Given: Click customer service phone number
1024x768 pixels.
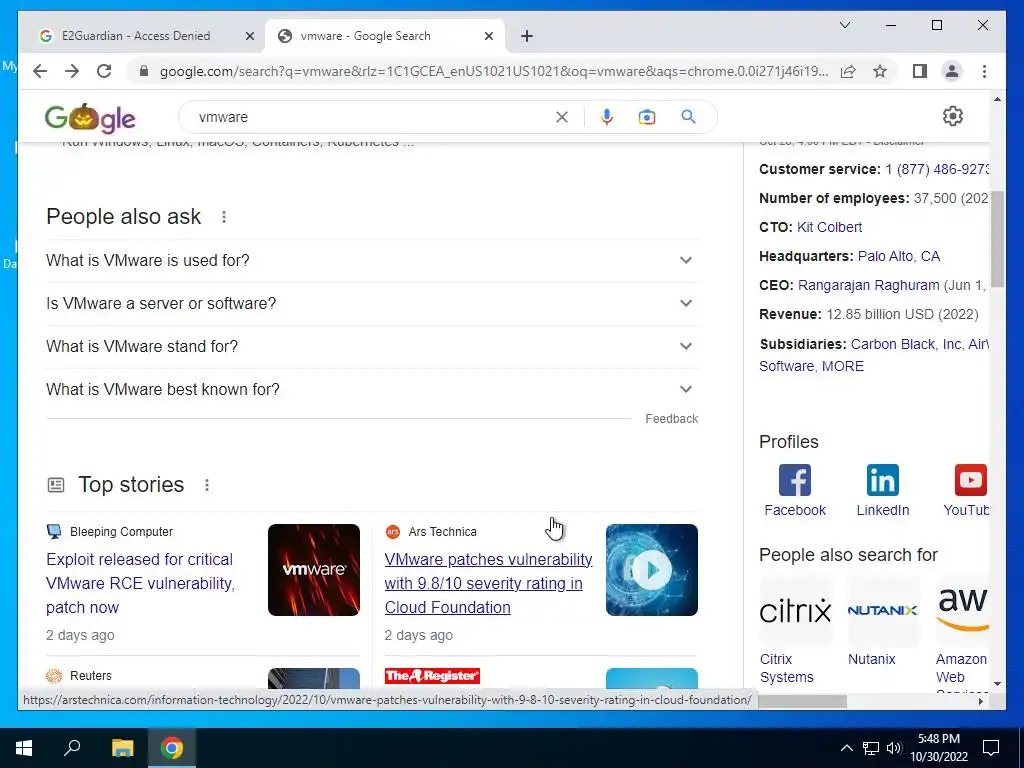Looking at the screenshot, I should pyautogui.click(x=937, y=169).
